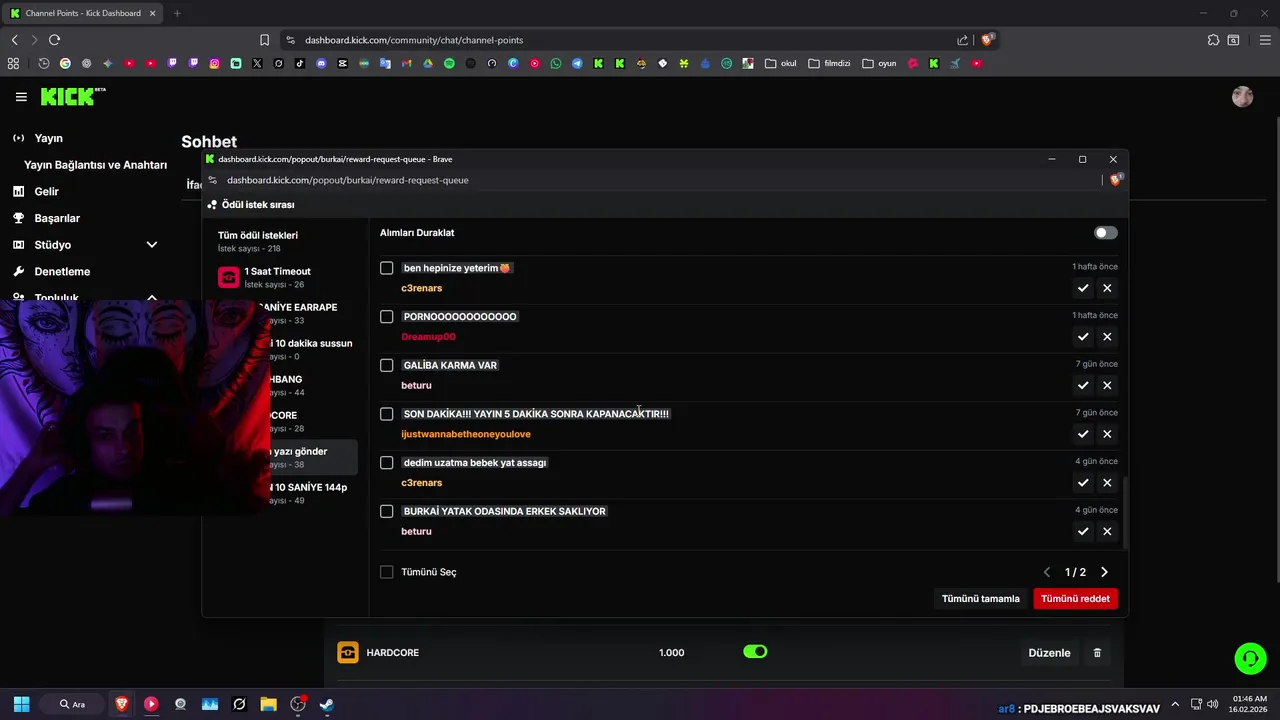The width and height of the screenshot is (1280, 720).
Task: Select Tüm ödül istekleri filter
Action: click(284, 241)
